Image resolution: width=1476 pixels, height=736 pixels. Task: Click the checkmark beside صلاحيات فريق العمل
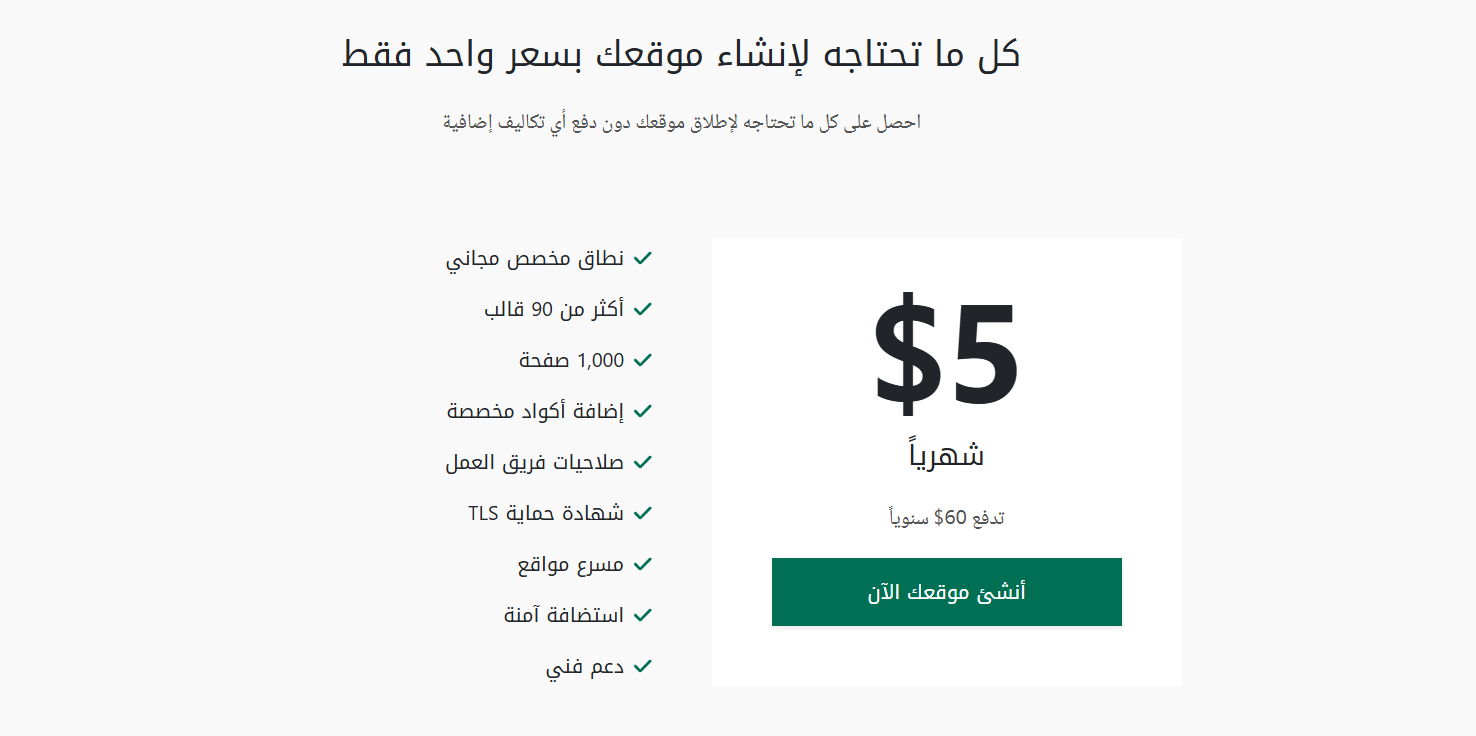643,462
